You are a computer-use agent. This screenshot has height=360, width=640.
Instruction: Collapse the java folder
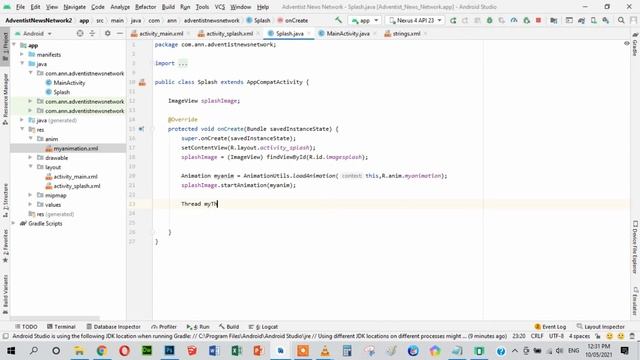(22, 64)
